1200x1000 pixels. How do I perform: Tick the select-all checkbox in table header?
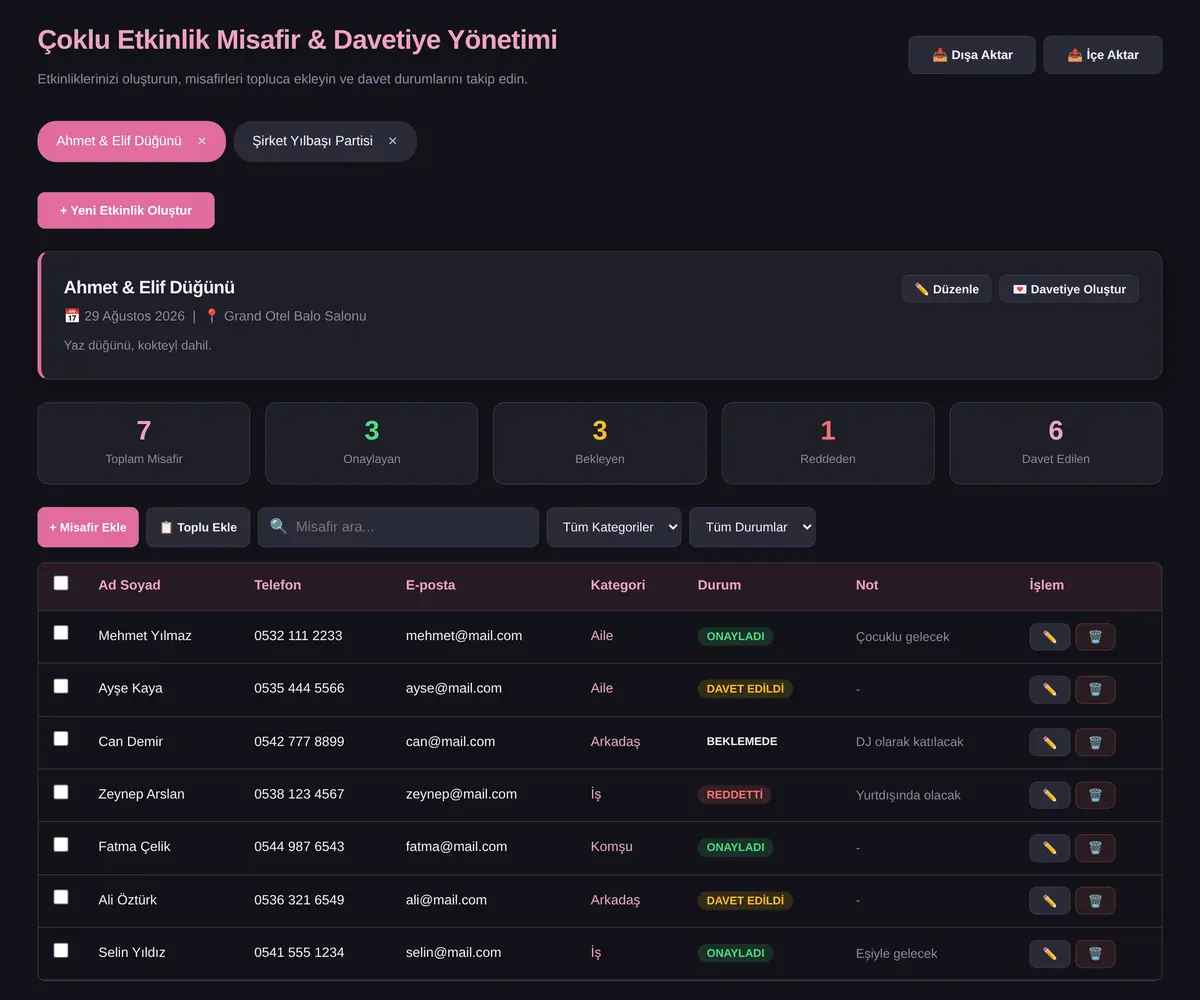[x=61, y=583]
